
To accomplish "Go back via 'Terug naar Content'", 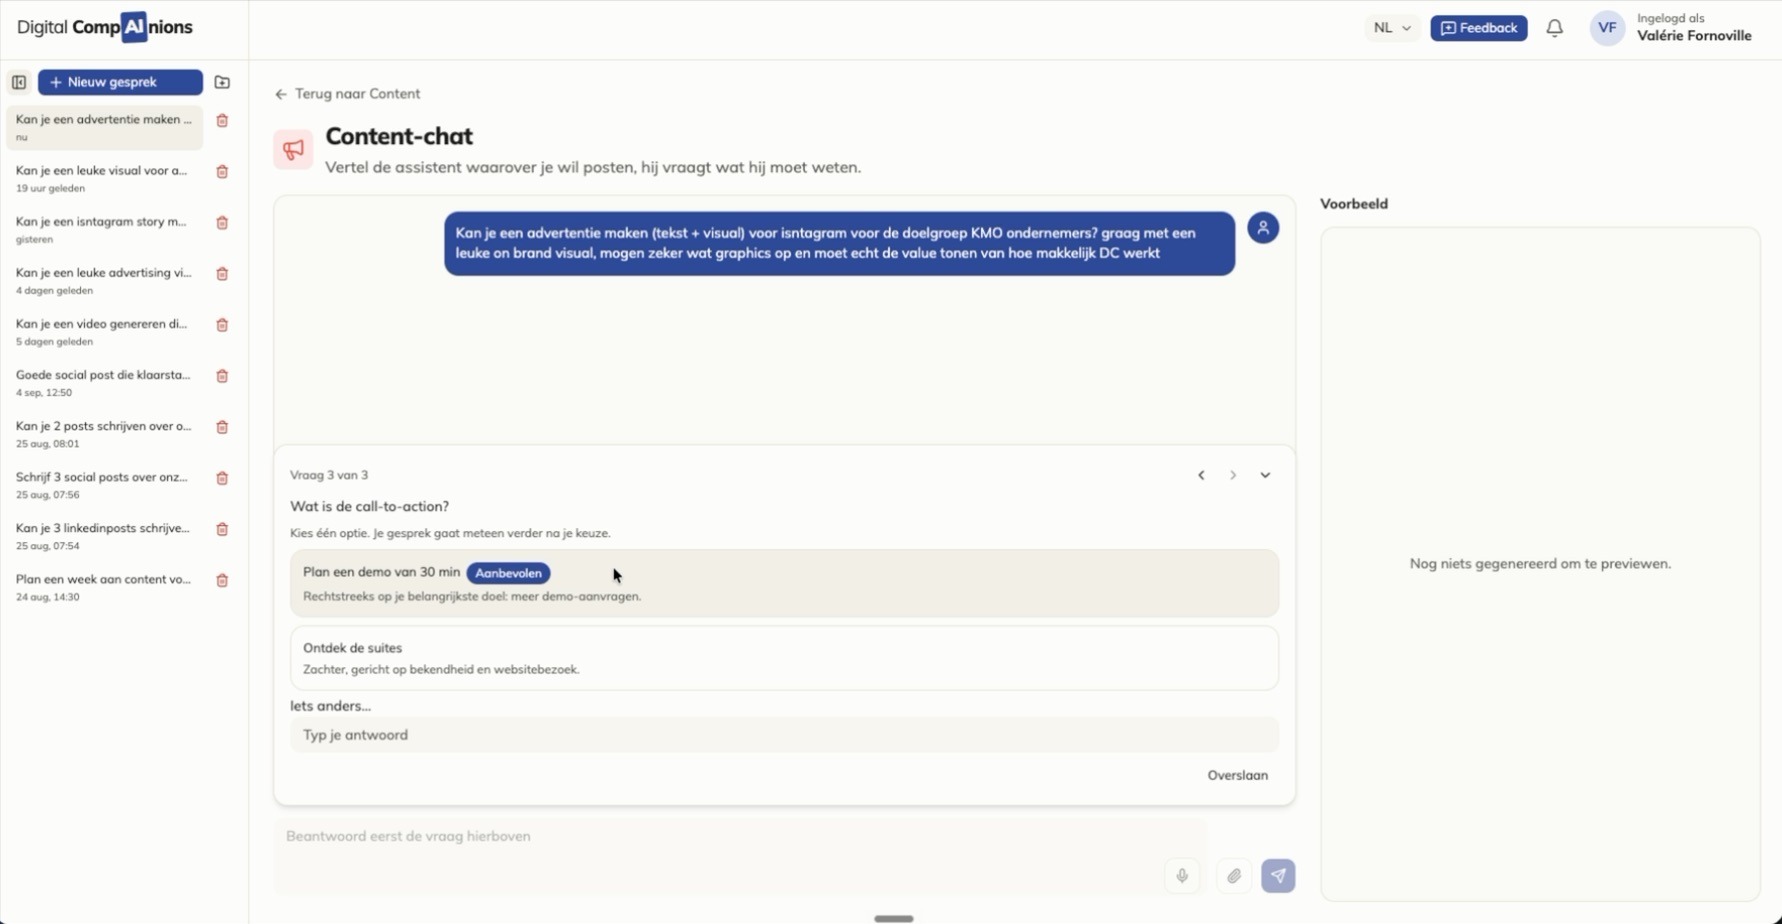I will (x=347, y=94).
